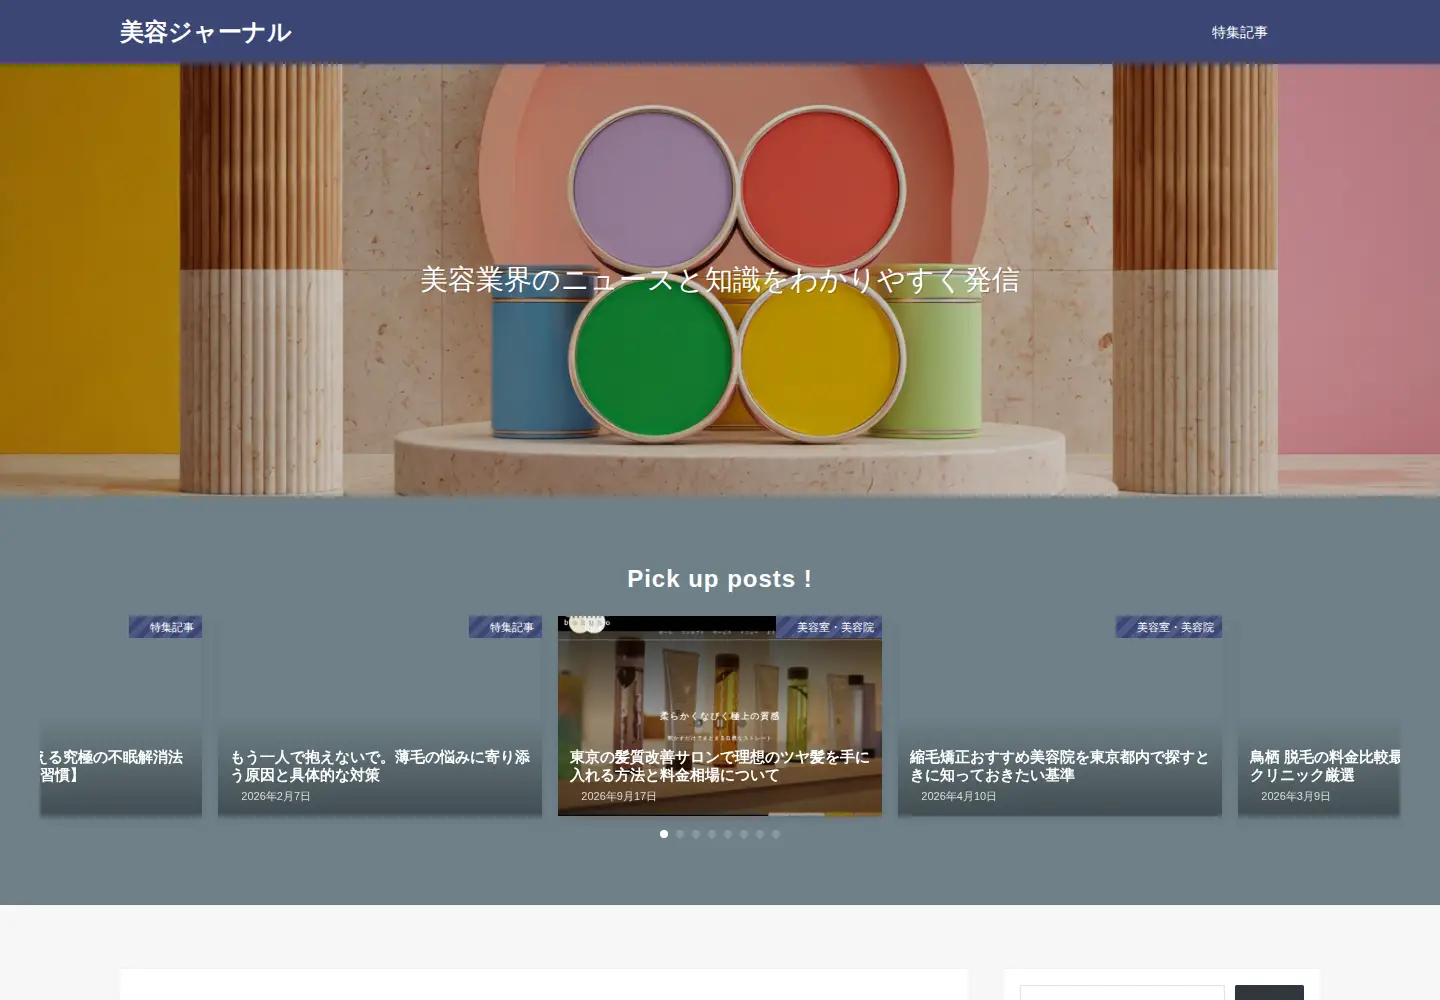Select the first (active) carousel pagination dot
This screenshot has width=1440, height=1000.
coord(664,834)
